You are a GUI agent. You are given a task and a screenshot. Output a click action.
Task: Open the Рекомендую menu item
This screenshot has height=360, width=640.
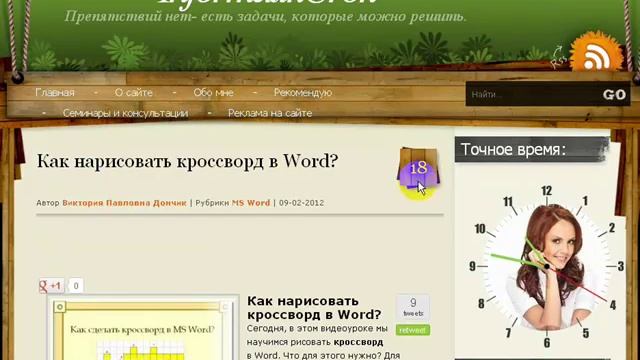click(303, 93)
